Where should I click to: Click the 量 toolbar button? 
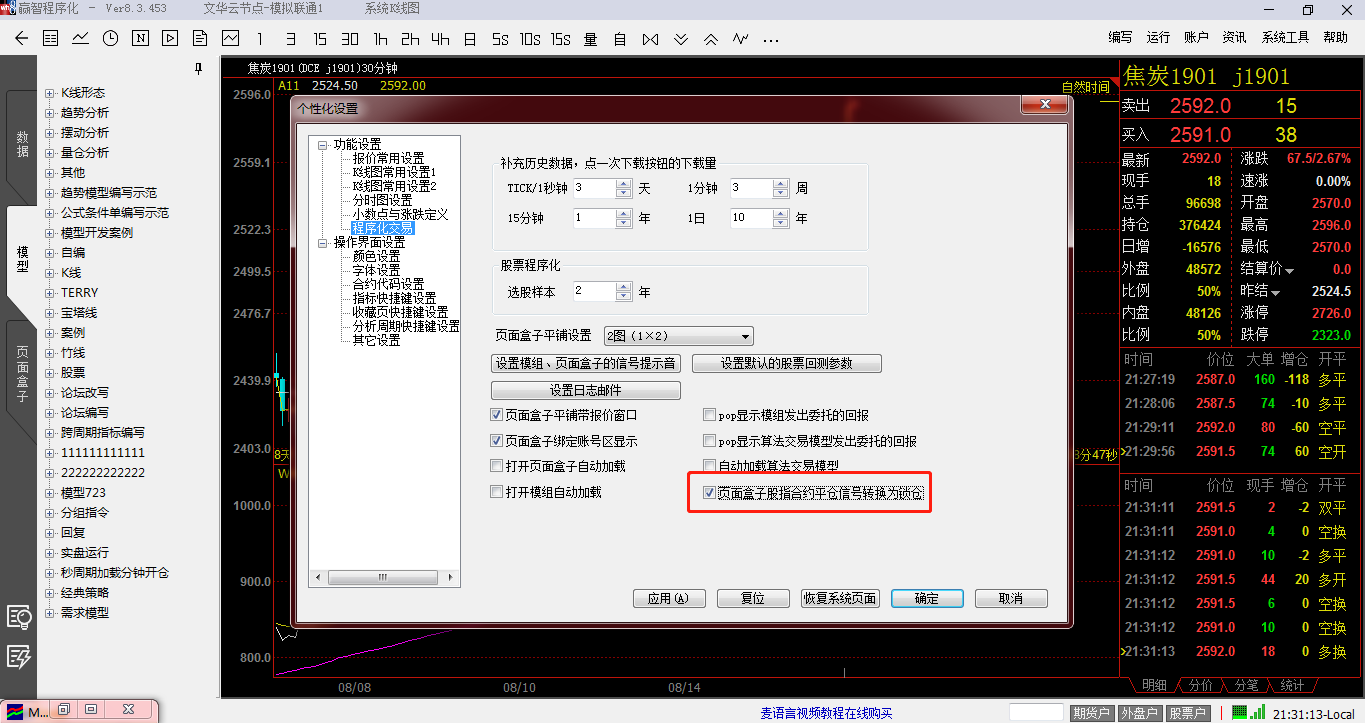click(590, 39)
